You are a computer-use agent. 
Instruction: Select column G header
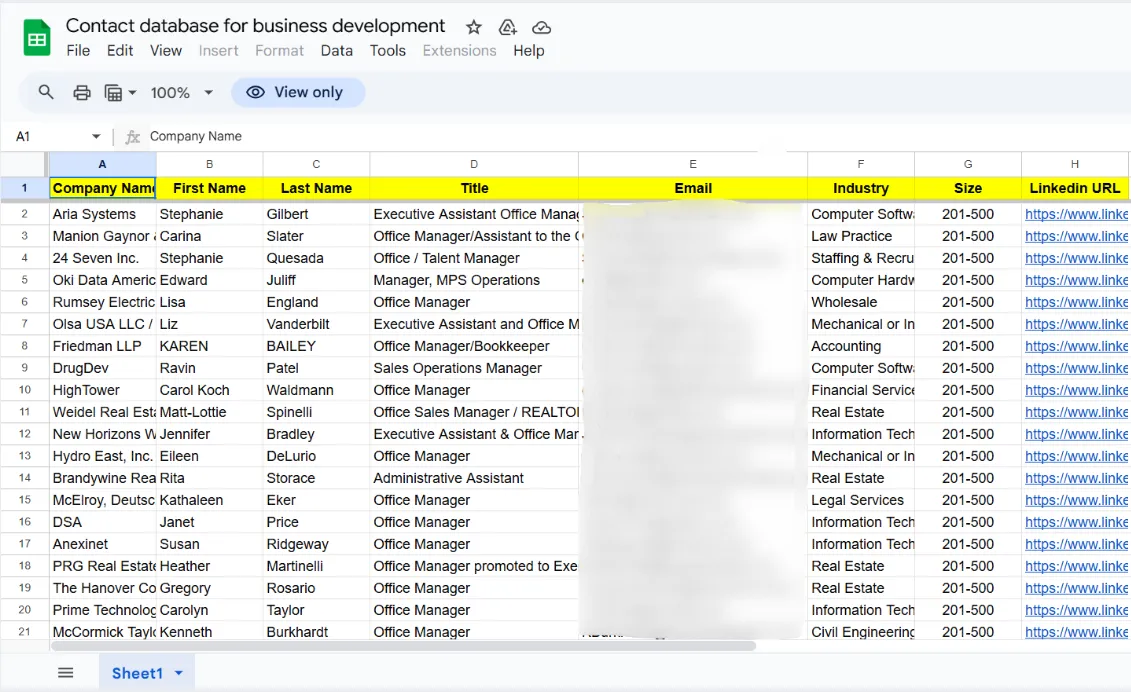968,165
